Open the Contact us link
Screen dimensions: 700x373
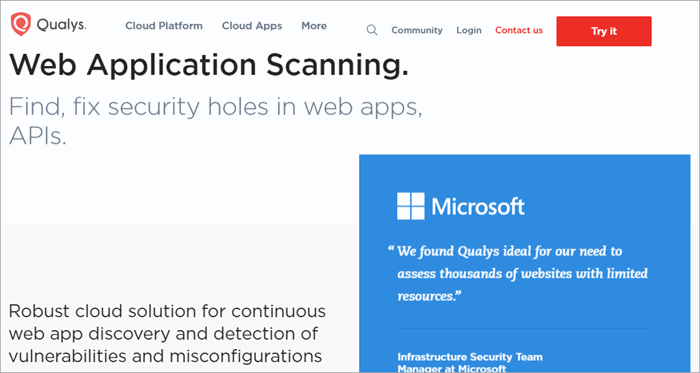click(519, 30)
